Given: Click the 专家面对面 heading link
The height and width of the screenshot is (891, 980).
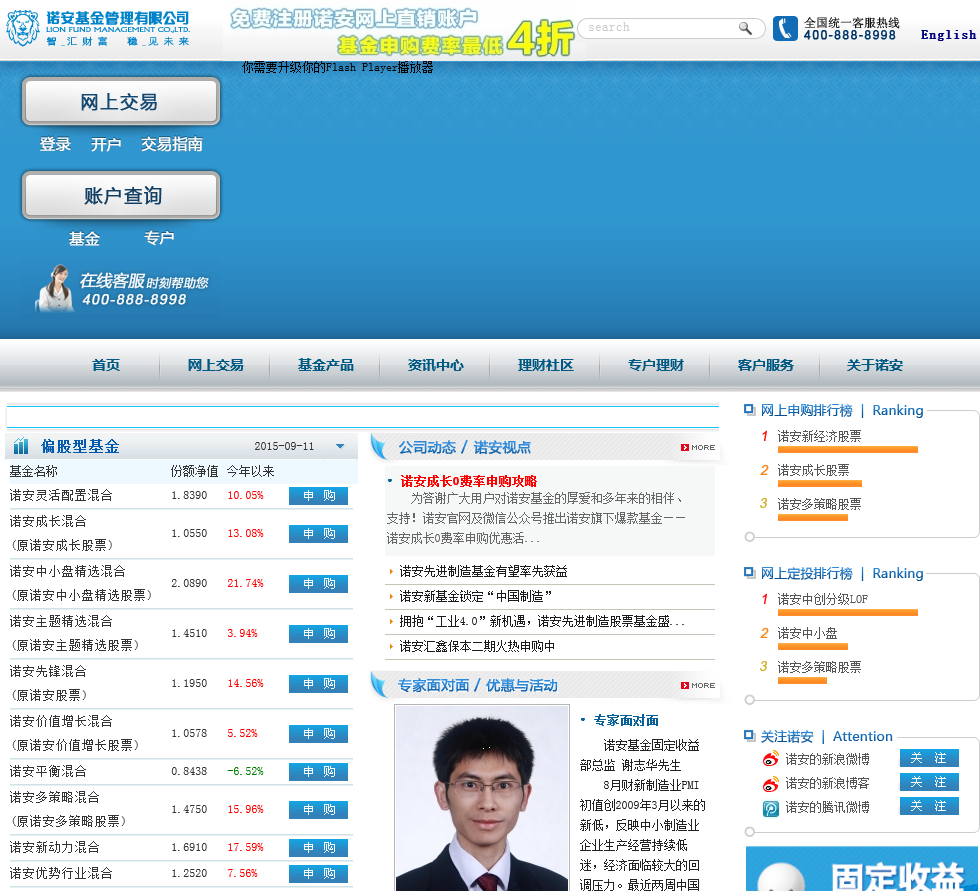Looking at the screenshot, I should [x=626, y=720].
